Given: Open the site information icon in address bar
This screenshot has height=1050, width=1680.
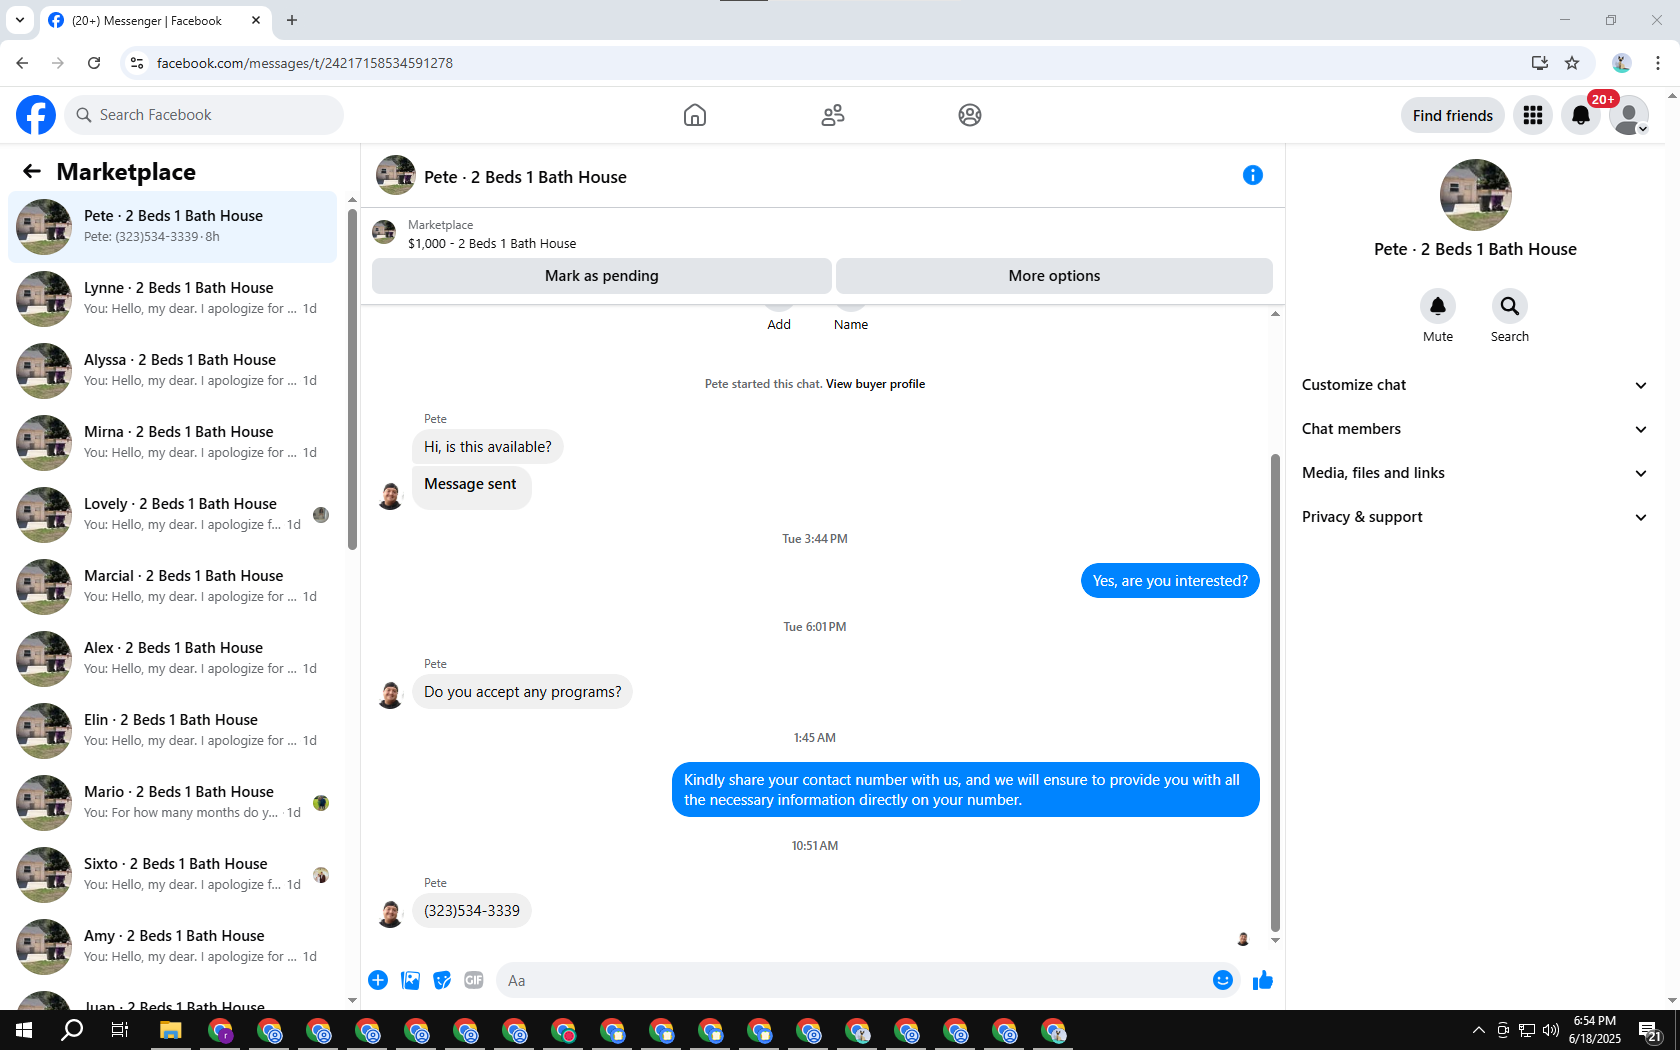Looking at the screenshot, I should (x=137, y=63).
